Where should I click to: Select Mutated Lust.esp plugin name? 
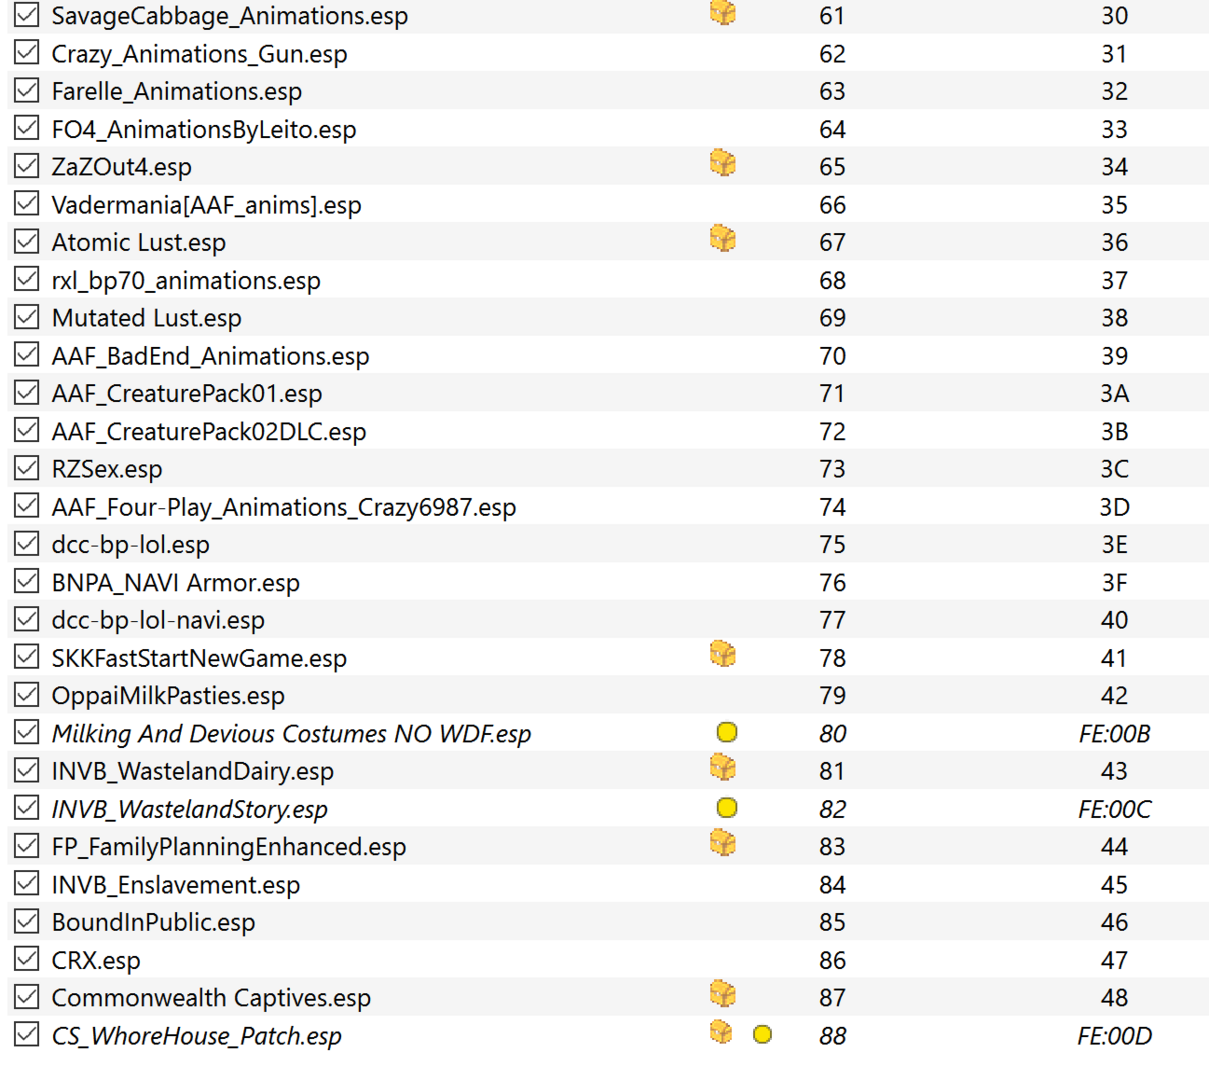pyautogui.click(x=146, y=318)
